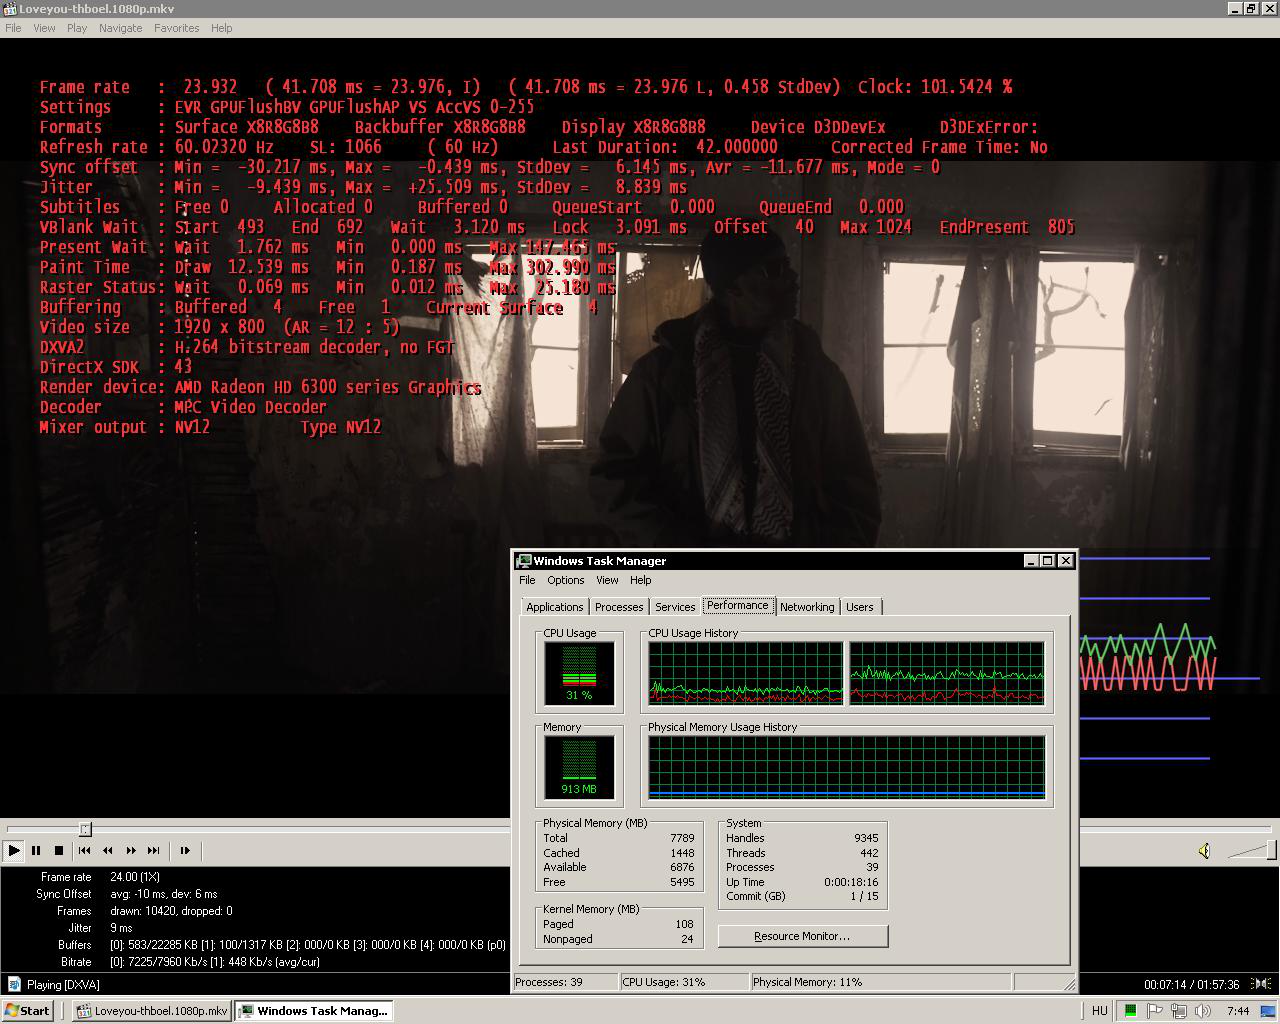Screen dimensions: 1280x1024
Task: Click the Frame rate 24.00 (1X) statistic
Action: 135,877
